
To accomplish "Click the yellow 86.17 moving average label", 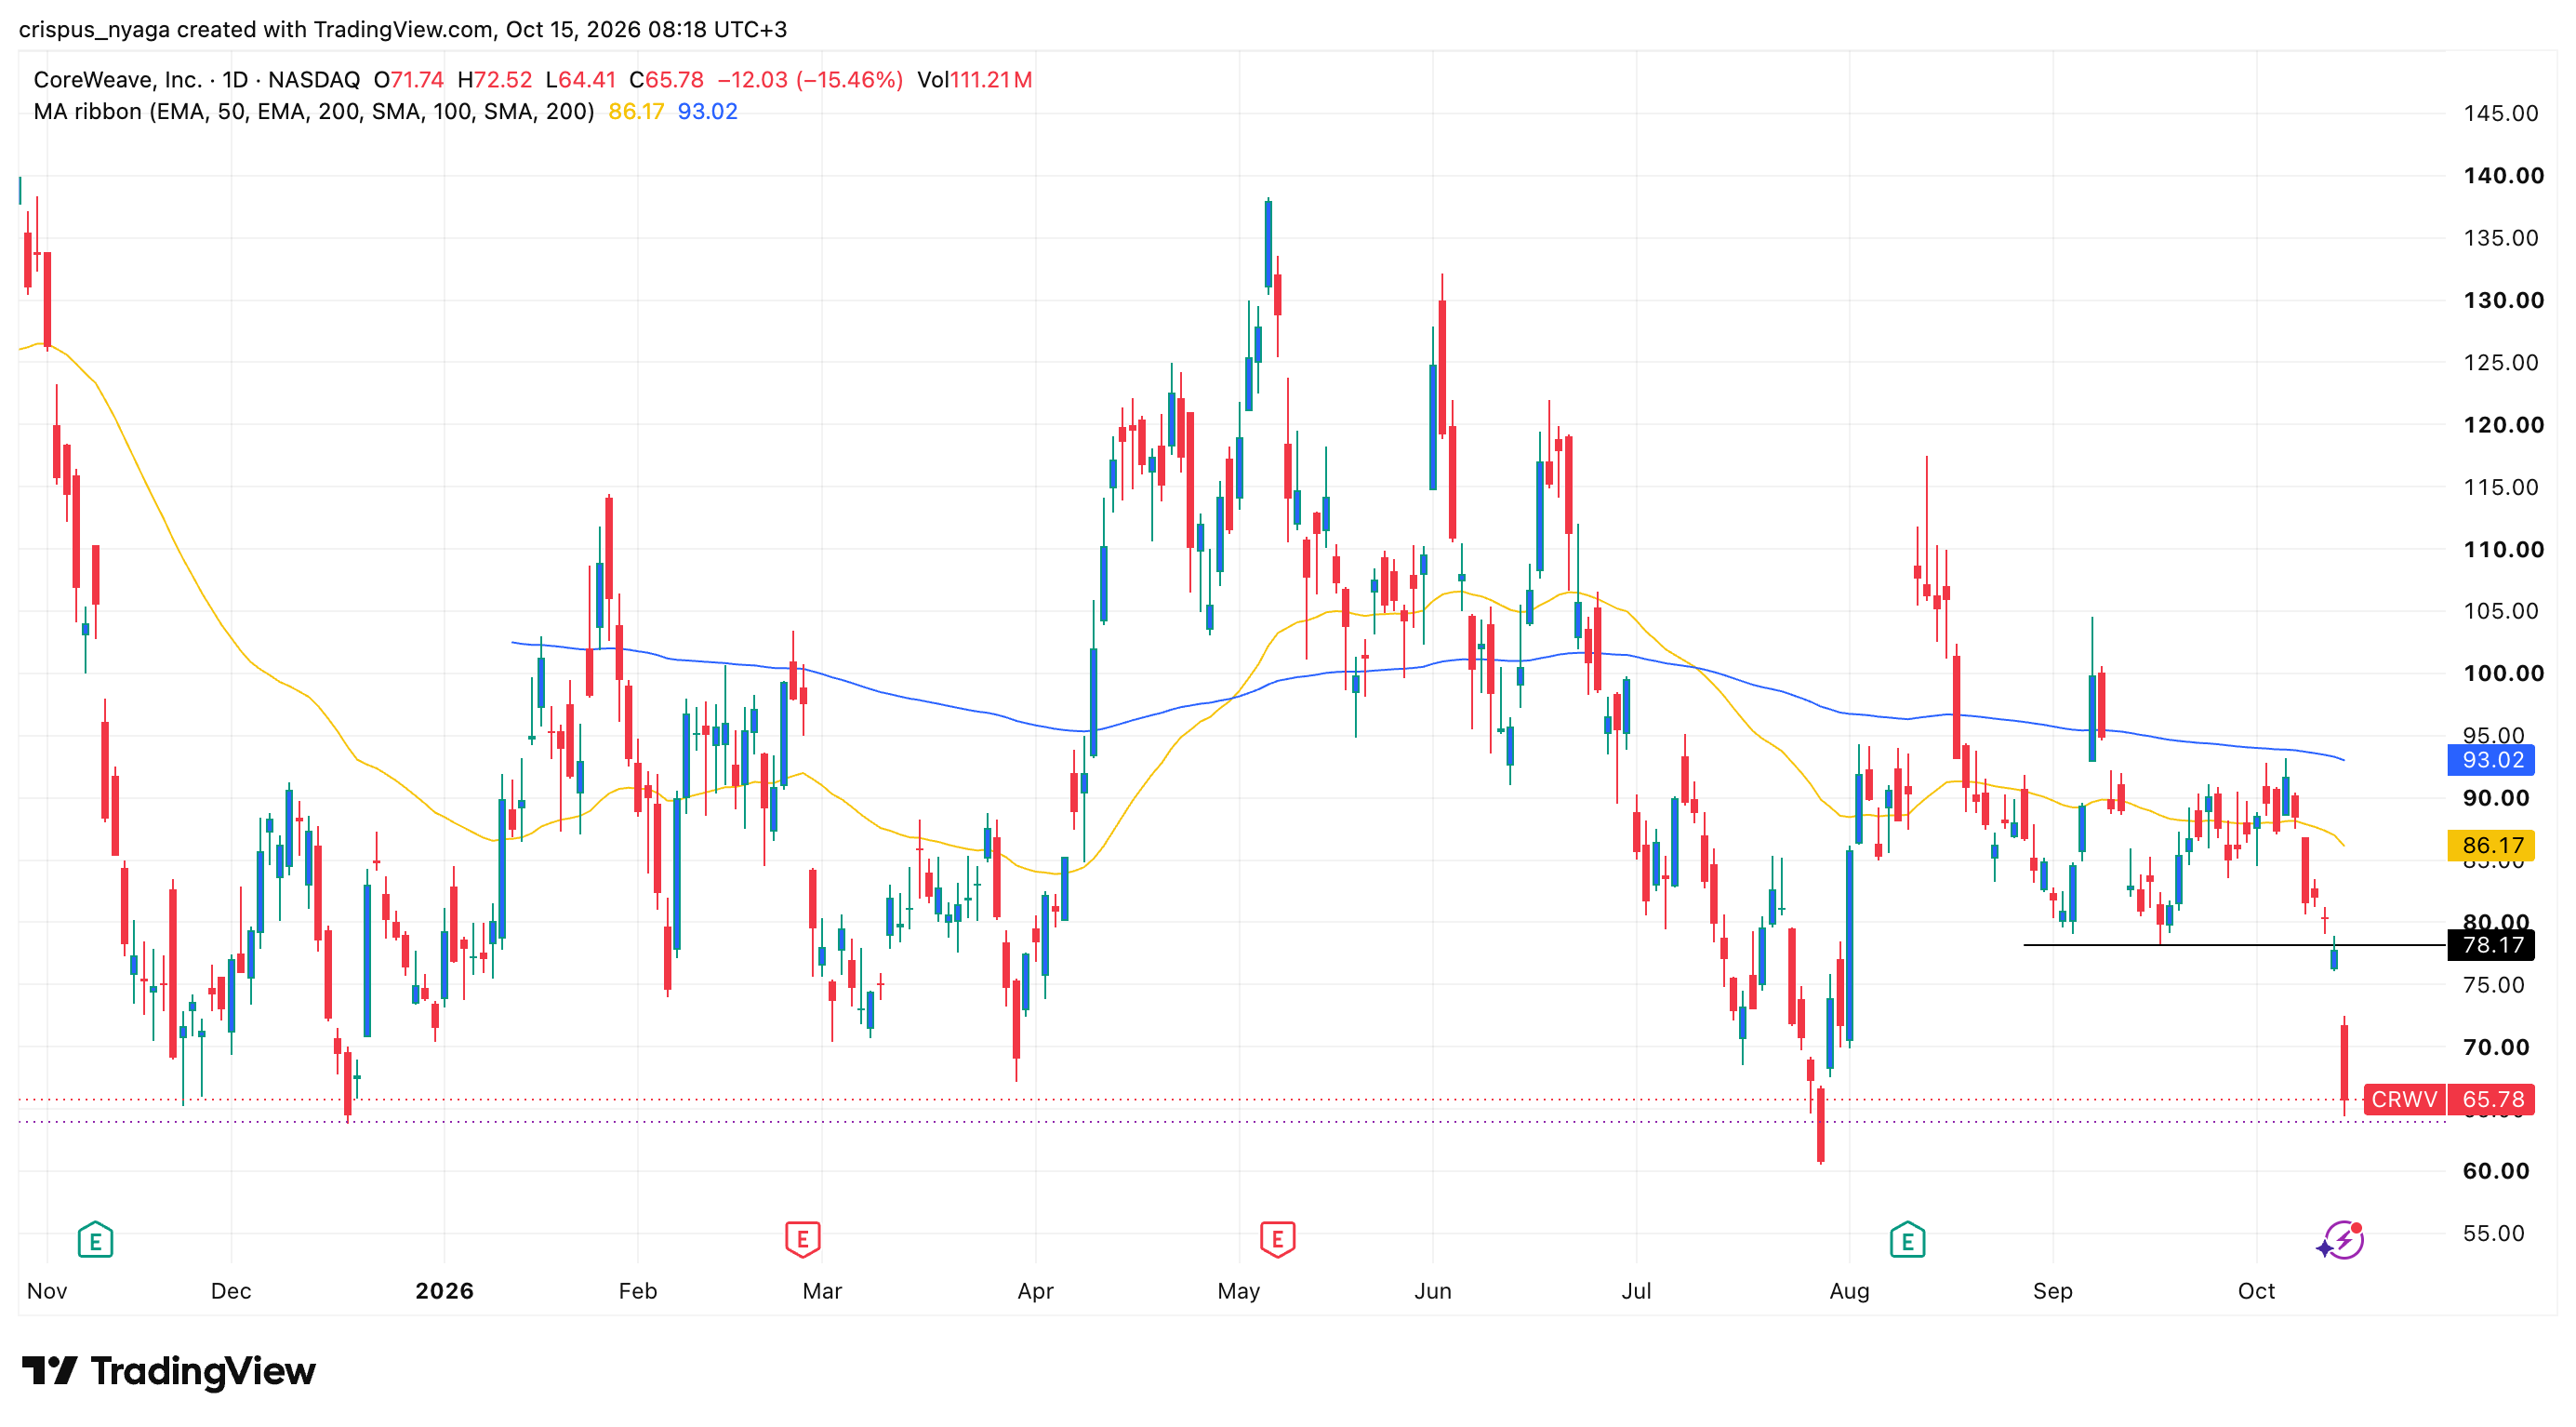I will tap(2491, 845).
